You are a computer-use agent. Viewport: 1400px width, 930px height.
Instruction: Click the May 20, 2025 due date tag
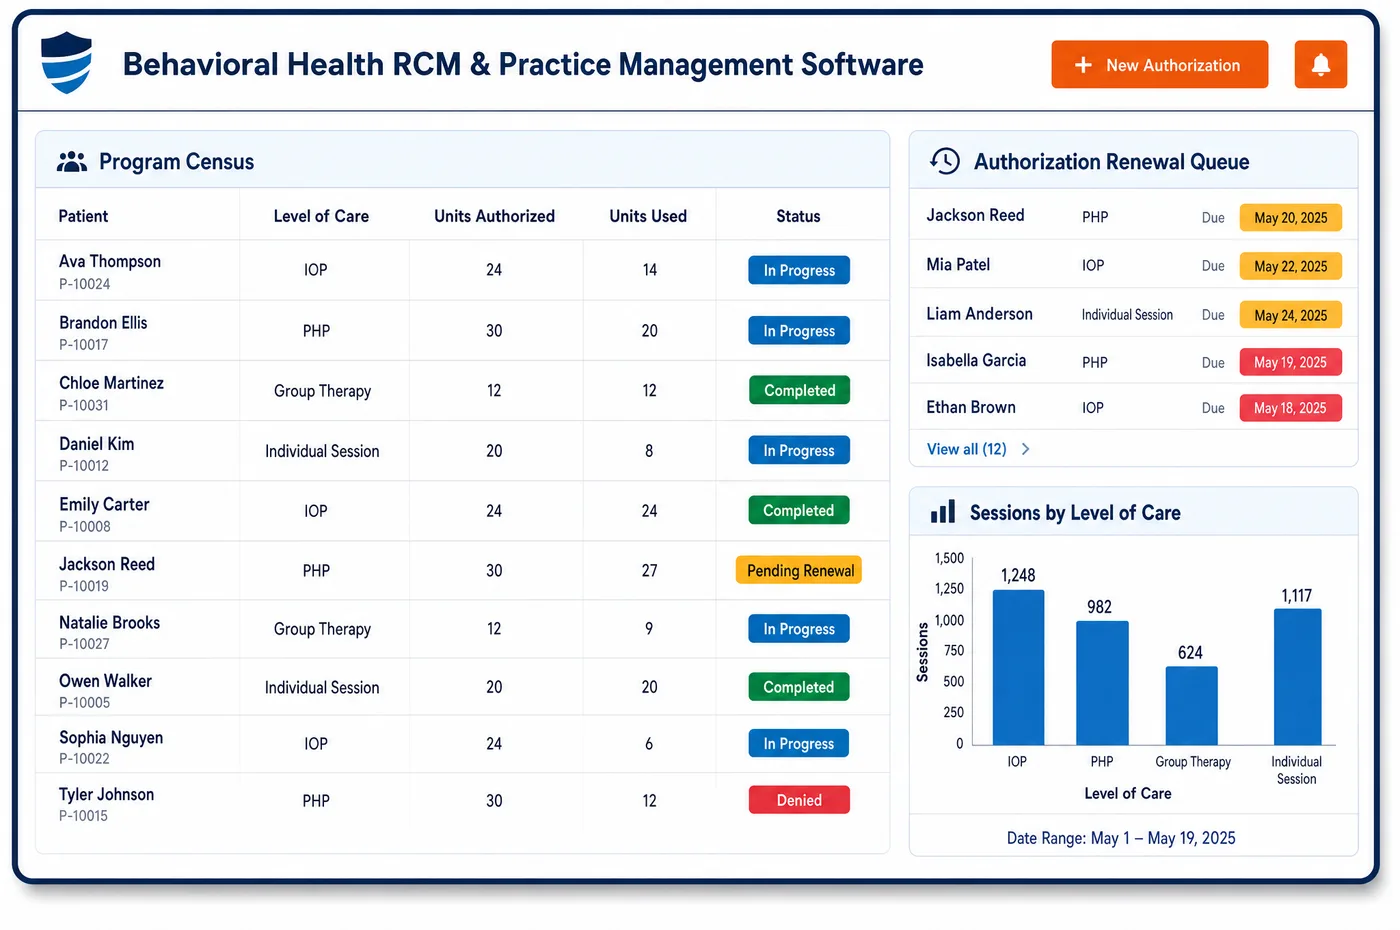1290,217
